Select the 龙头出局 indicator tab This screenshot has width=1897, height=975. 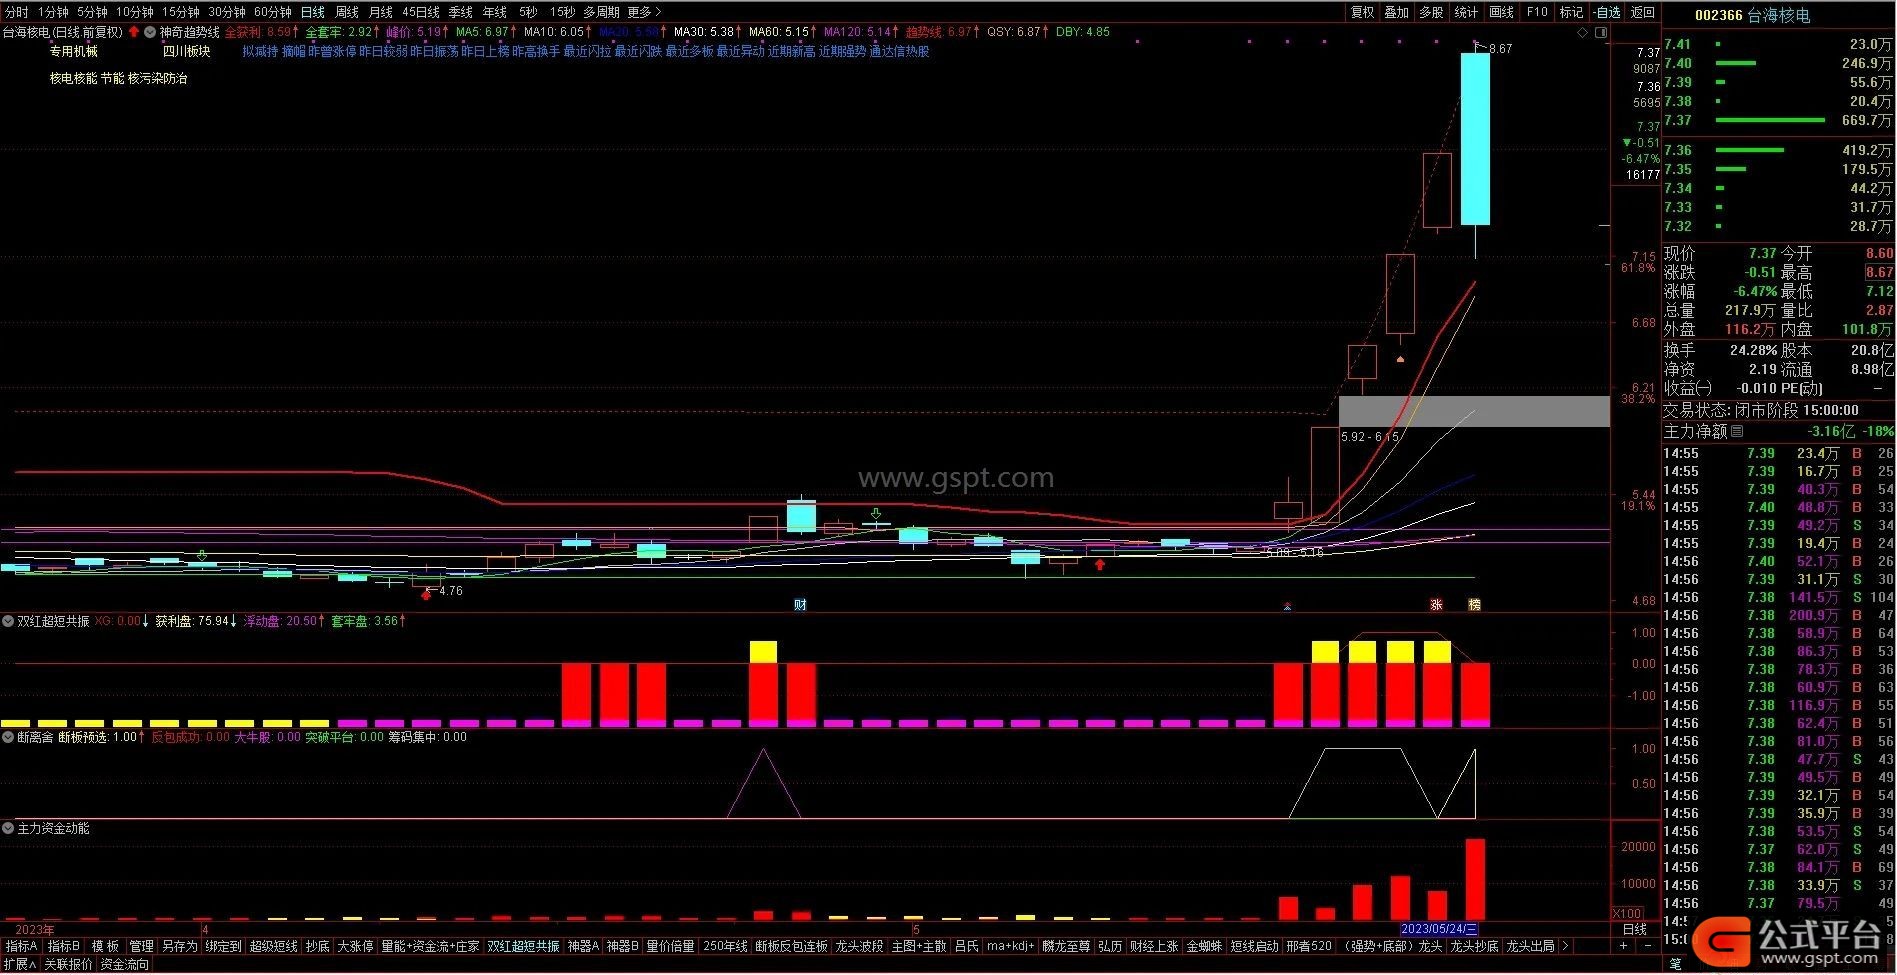point(1530,945)
